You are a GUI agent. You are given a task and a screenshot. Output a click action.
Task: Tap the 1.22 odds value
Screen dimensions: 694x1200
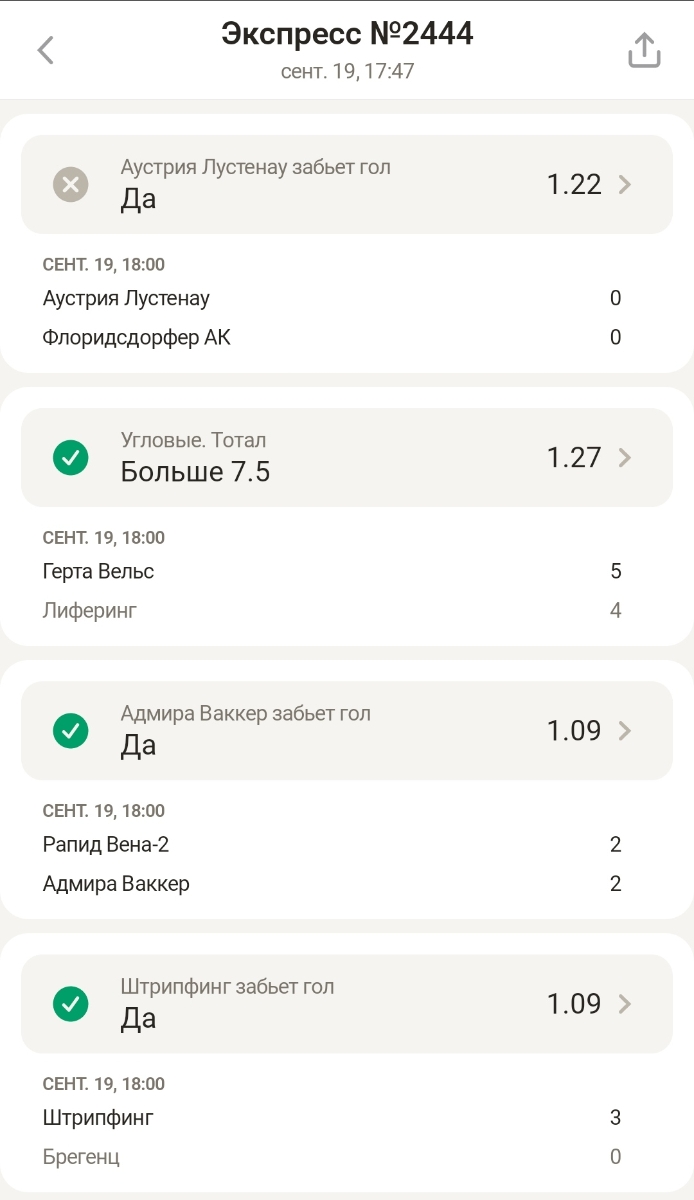click(573, 184)
